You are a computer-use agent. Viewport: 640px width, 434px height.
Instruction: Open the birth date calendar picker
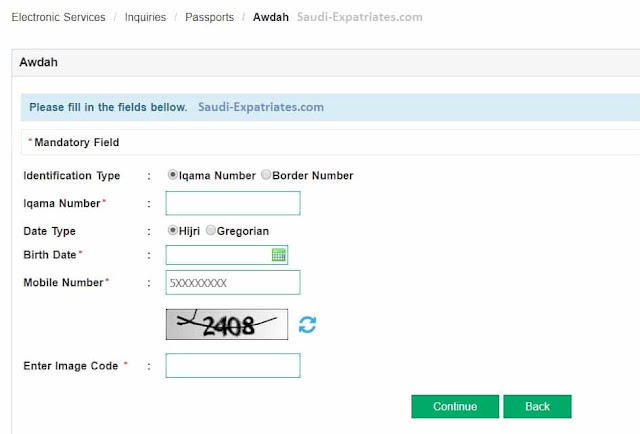279,255
